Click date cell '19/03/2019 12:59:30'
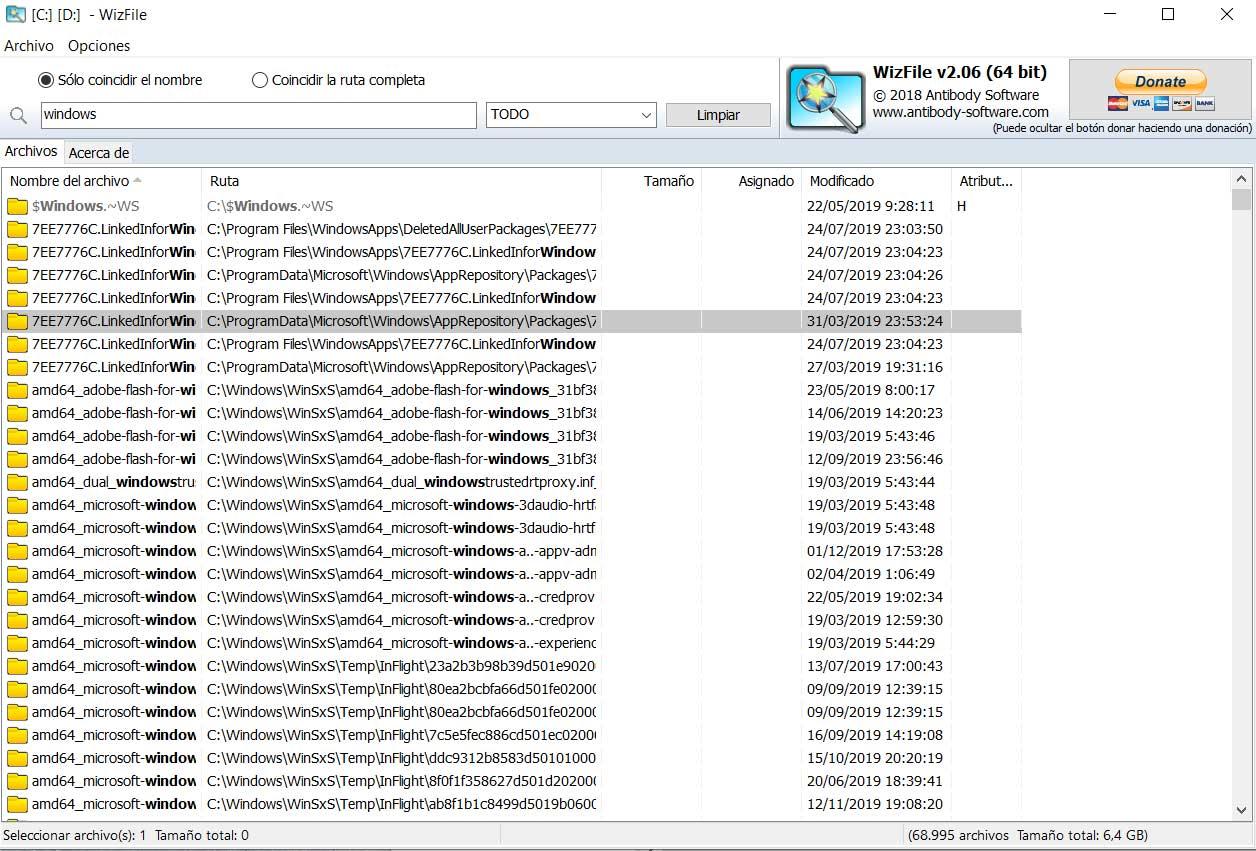Viewport: 1256px width, 851px height. pos(875,620)
